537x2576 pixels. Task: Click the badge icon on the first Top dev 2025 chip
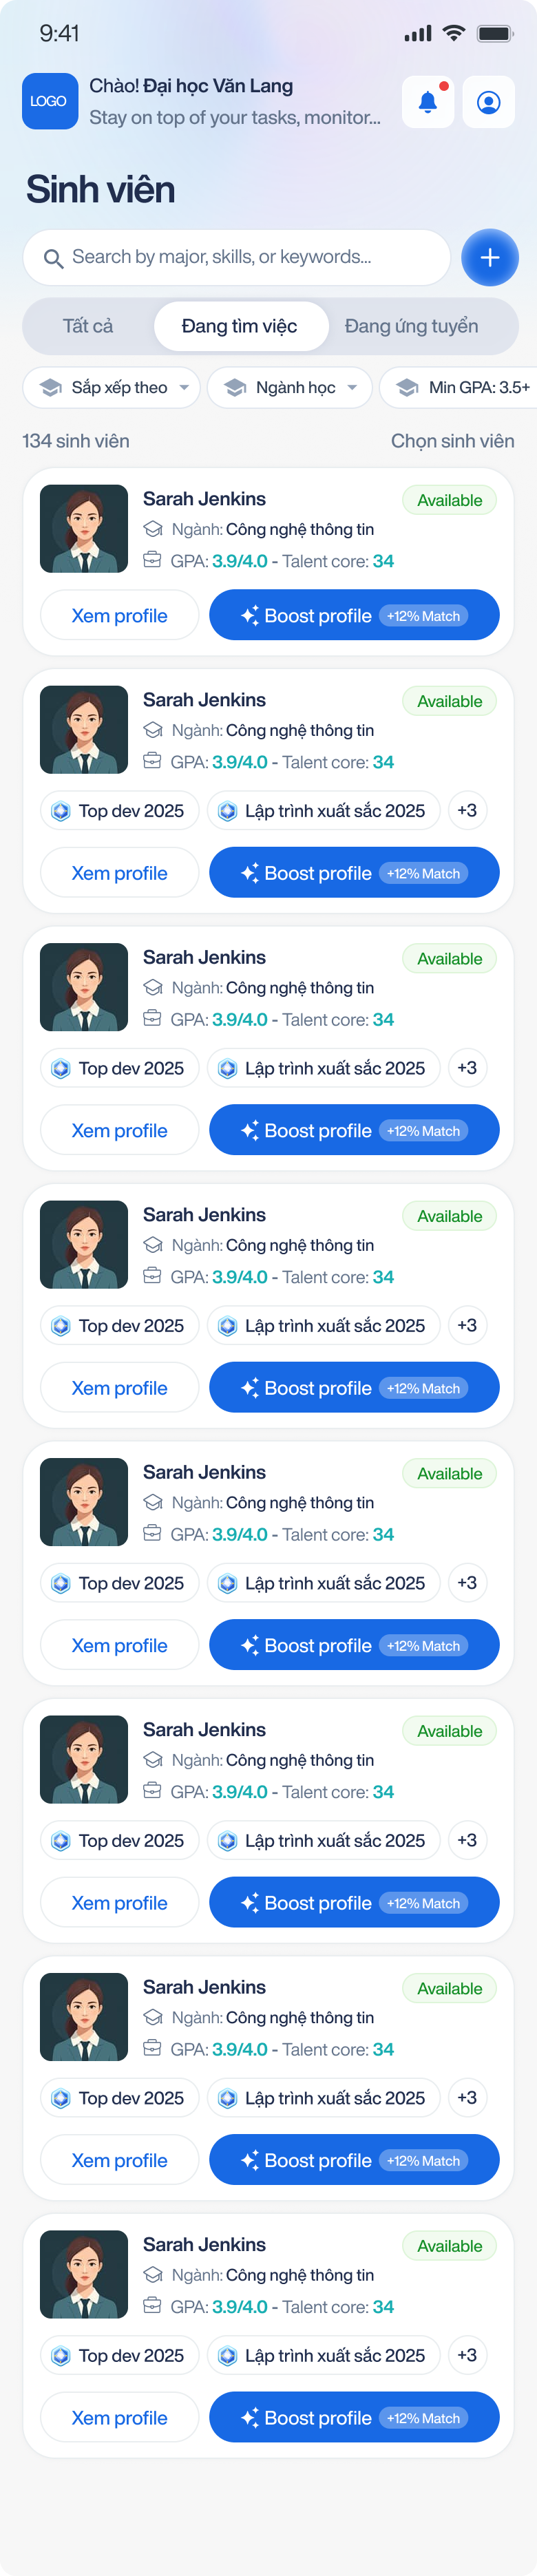61,811
